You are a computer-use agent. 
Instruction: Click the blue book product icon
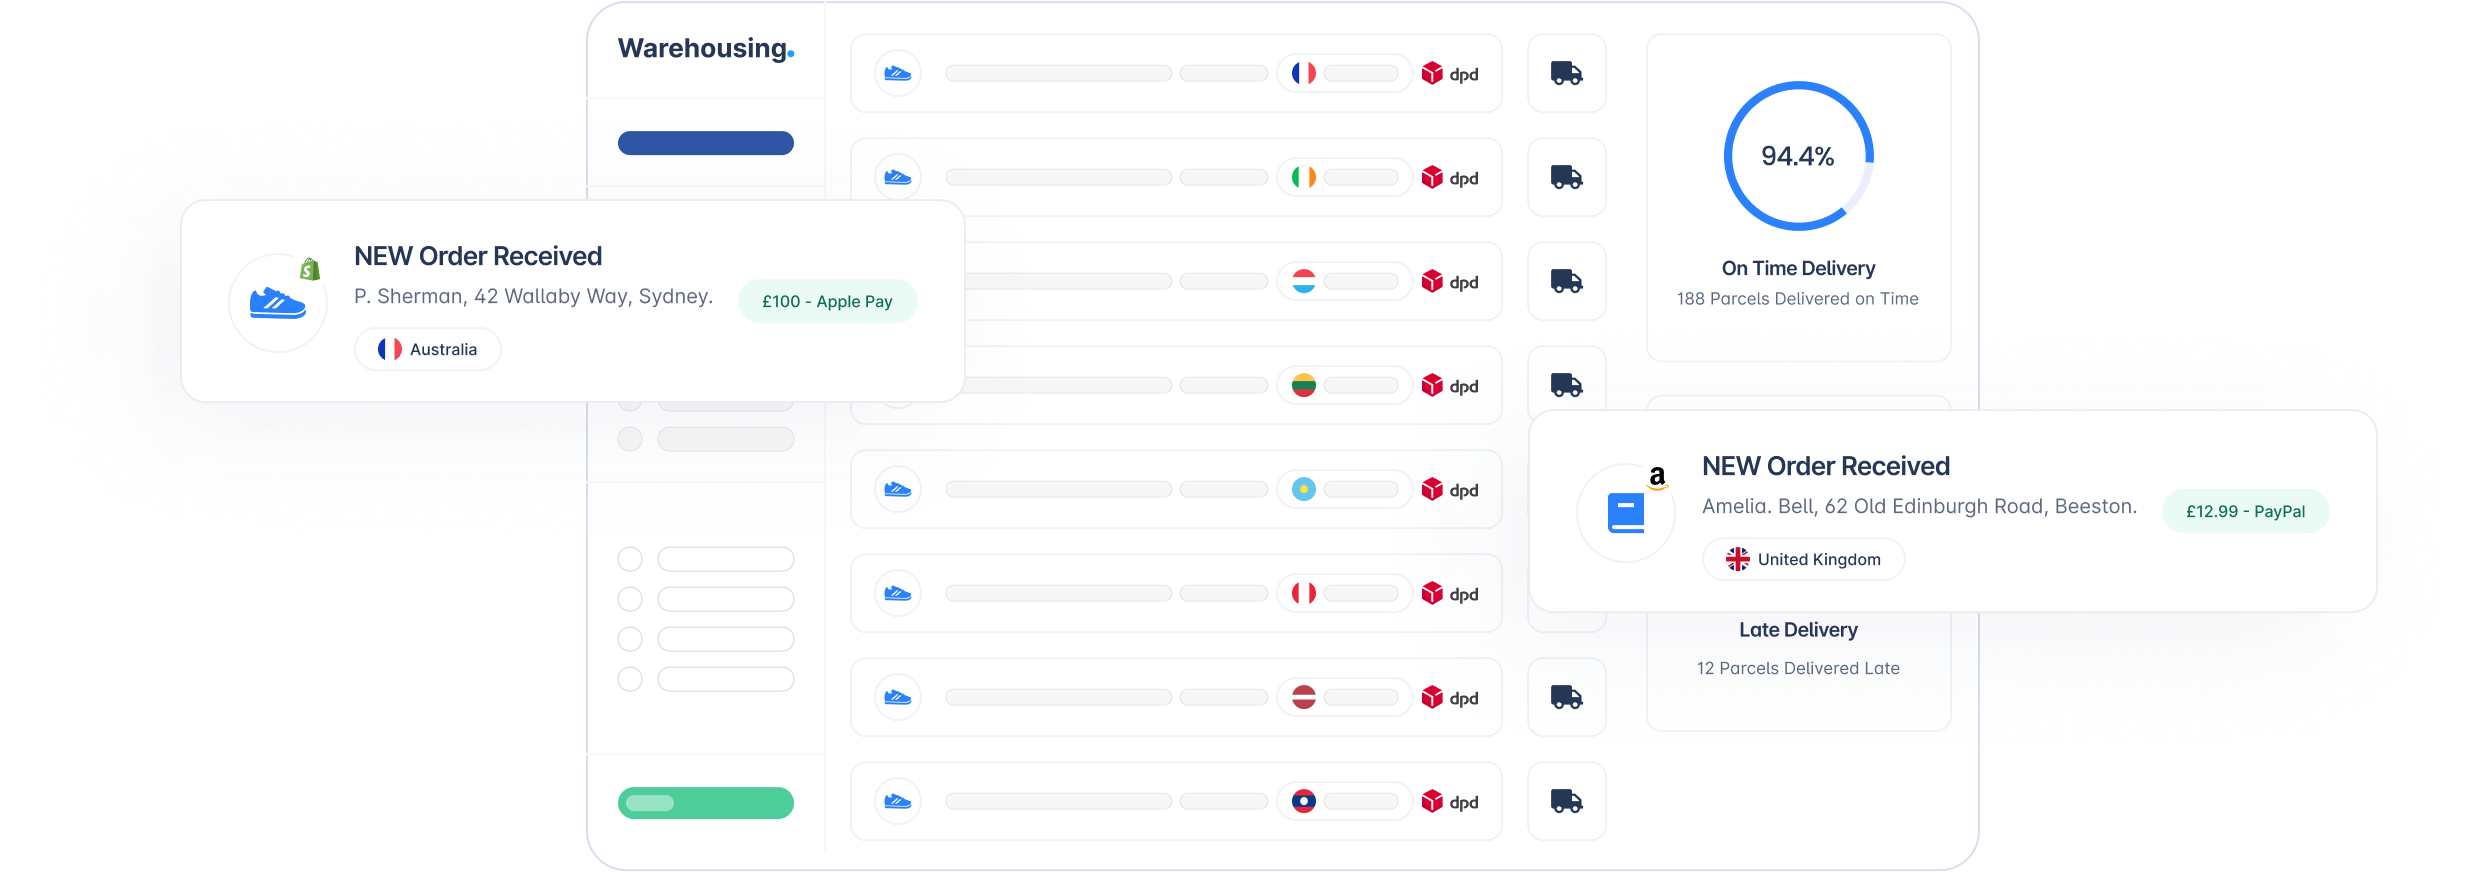(1625, 514)
